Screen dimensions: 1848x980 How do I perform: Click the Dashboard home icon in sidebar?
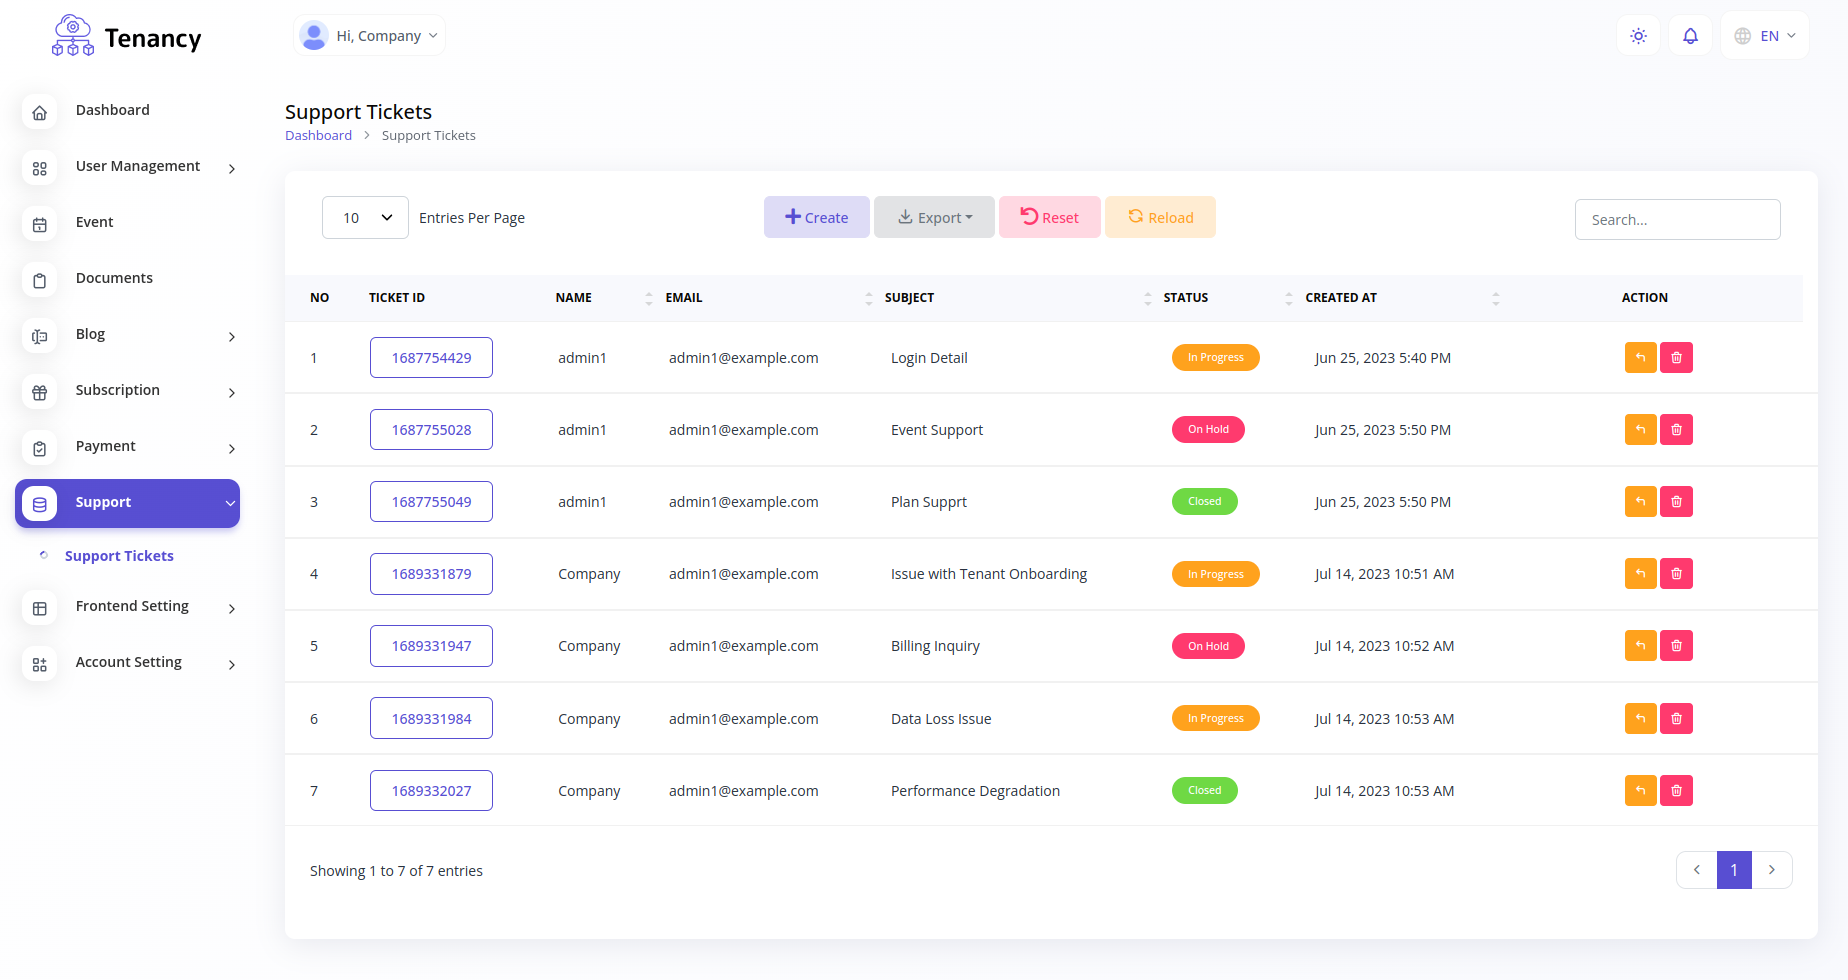point(40,113)
